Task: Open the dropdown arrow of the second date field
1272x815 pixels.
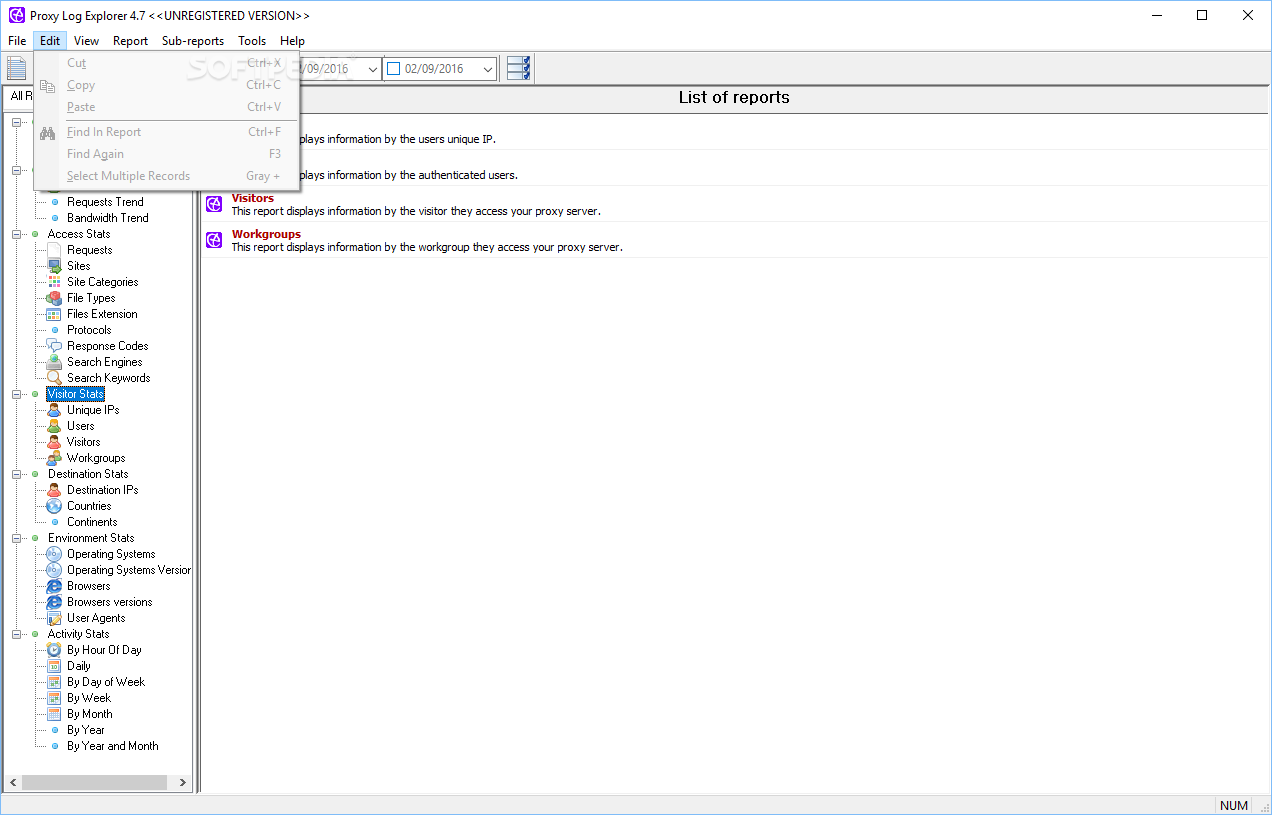Action: (x=488, y=69)
